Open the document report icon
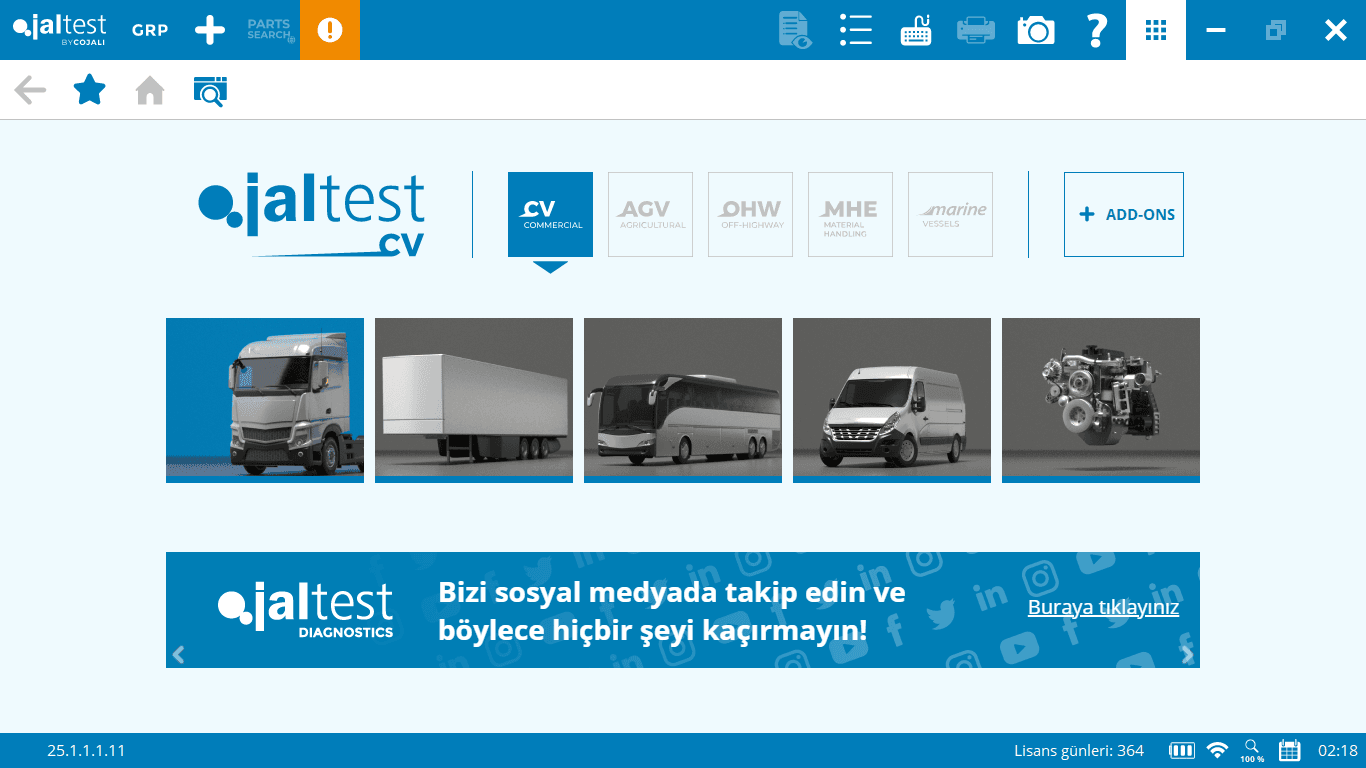Screen dimensions: 1366x768 [793, 30]
